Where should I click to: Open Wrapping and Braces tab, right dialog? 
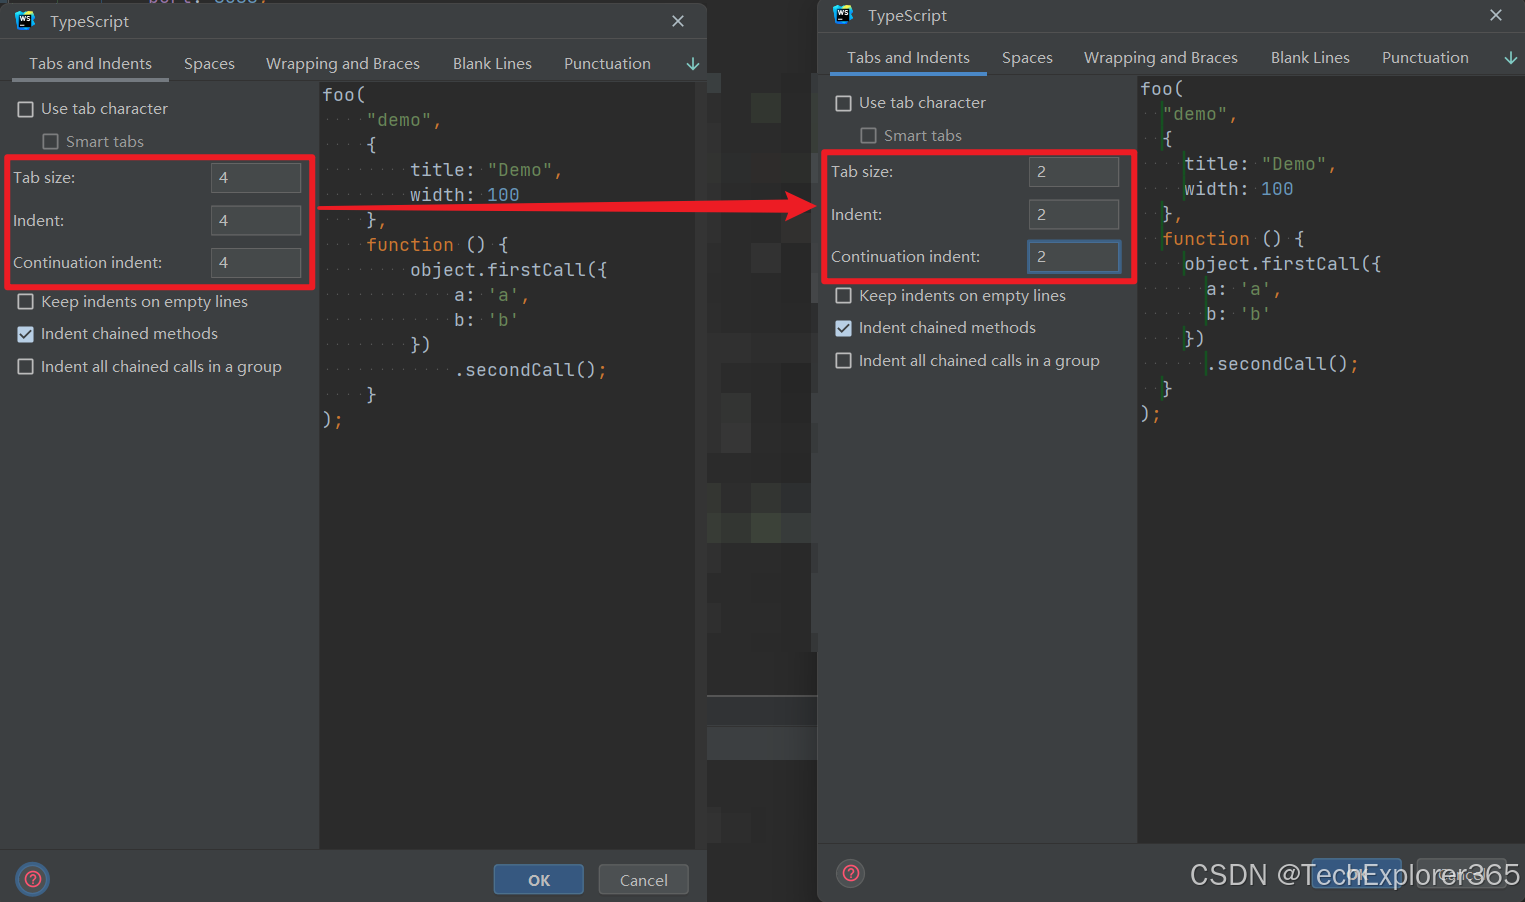click(1161, 58)
